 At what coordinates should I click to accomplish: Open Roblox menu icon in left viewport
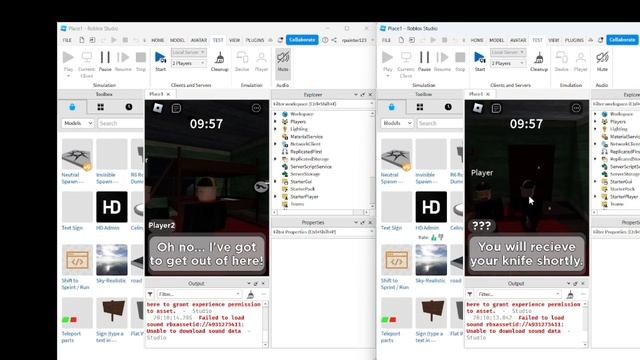point(158,108)
